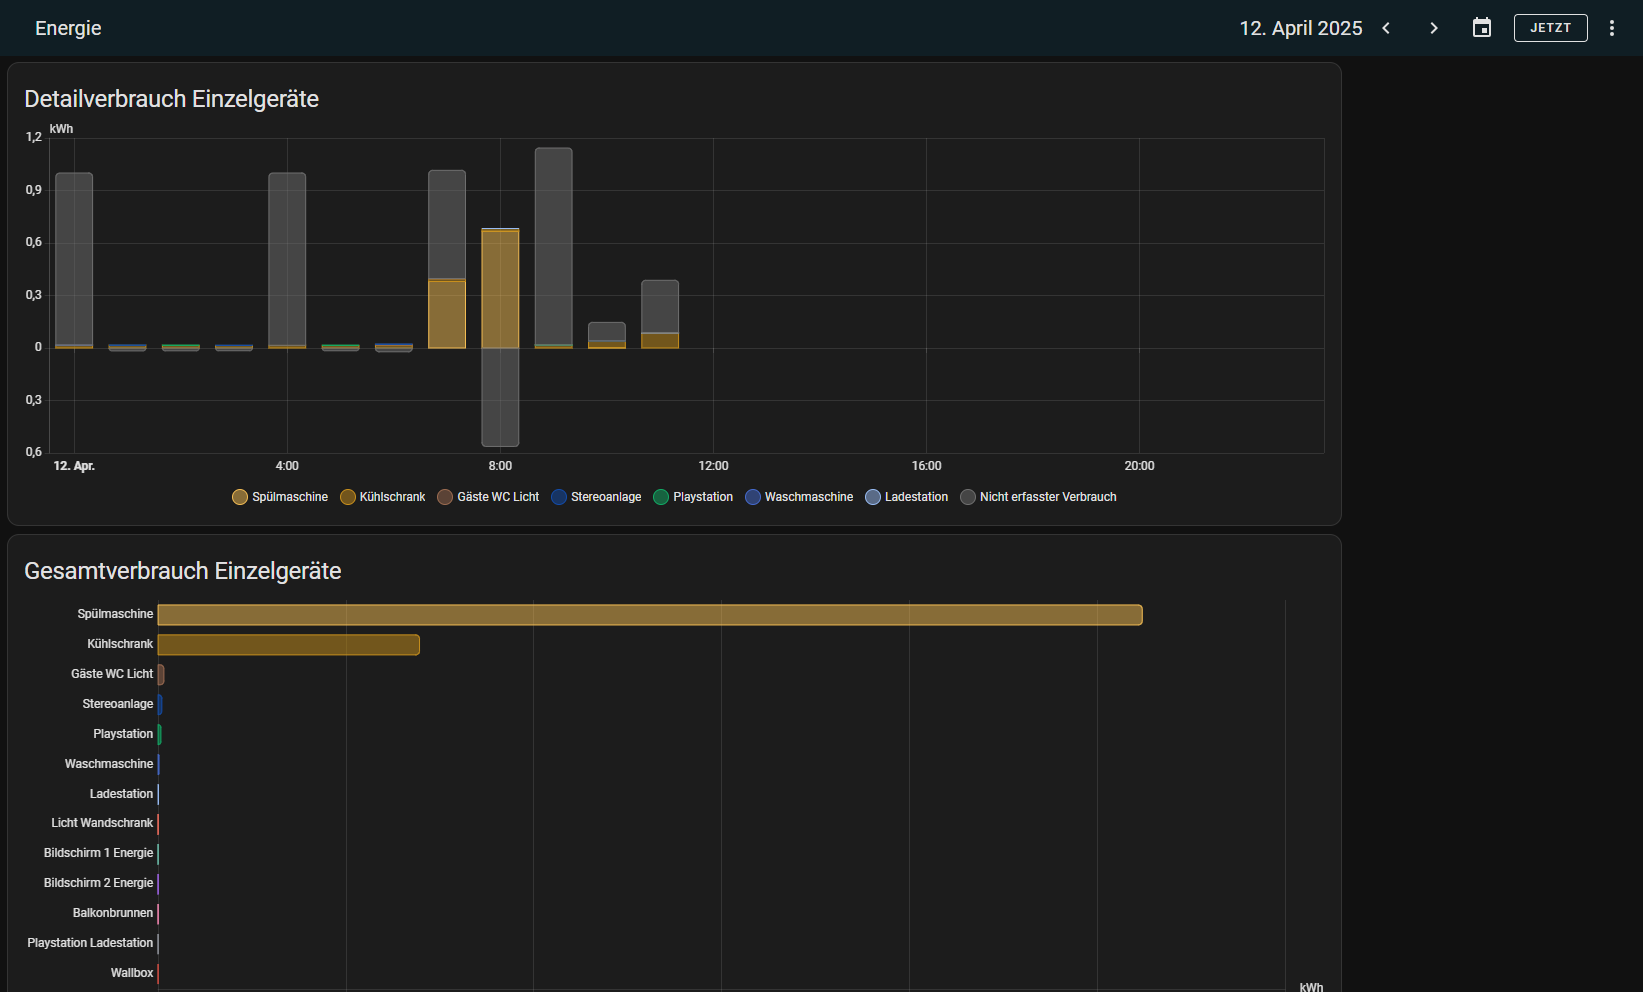The width and height of the screenshot is (1643, 992).
Task: Toggle Spülmaschine legend entry
Action: pyautogui.click(x=280, y=497)
